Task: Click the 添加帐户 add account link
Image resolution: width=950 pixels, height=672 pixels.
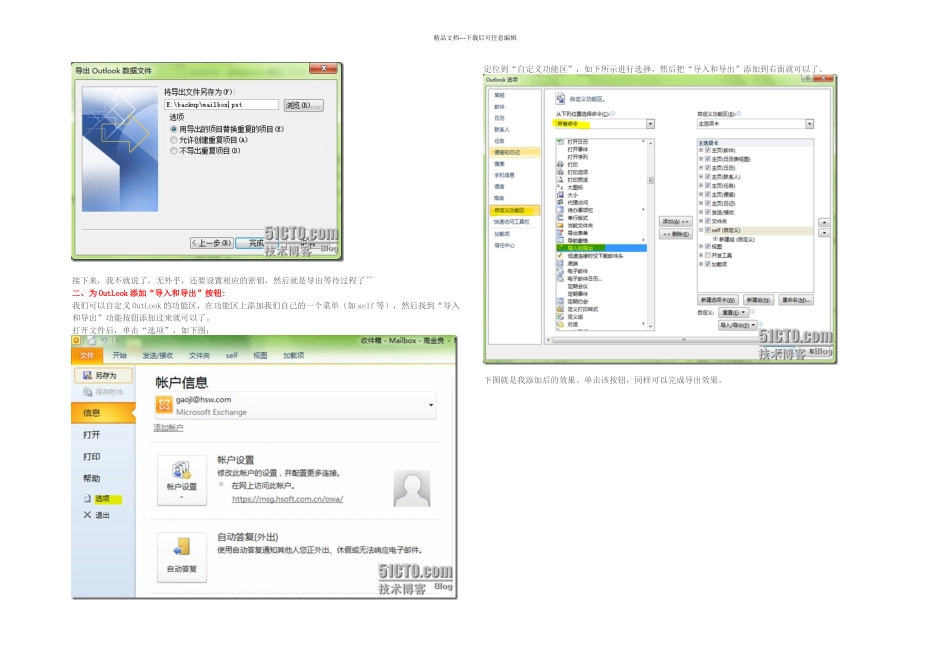Action: [168, 428]
